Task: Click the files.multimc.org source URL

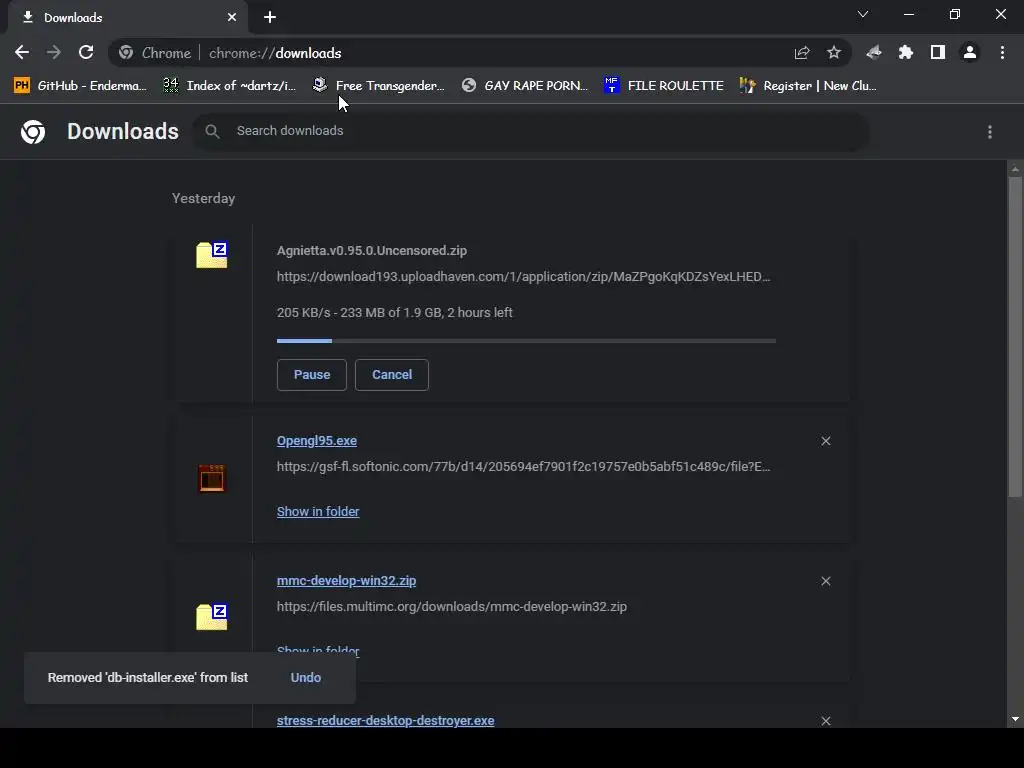Action: (452, 607)
